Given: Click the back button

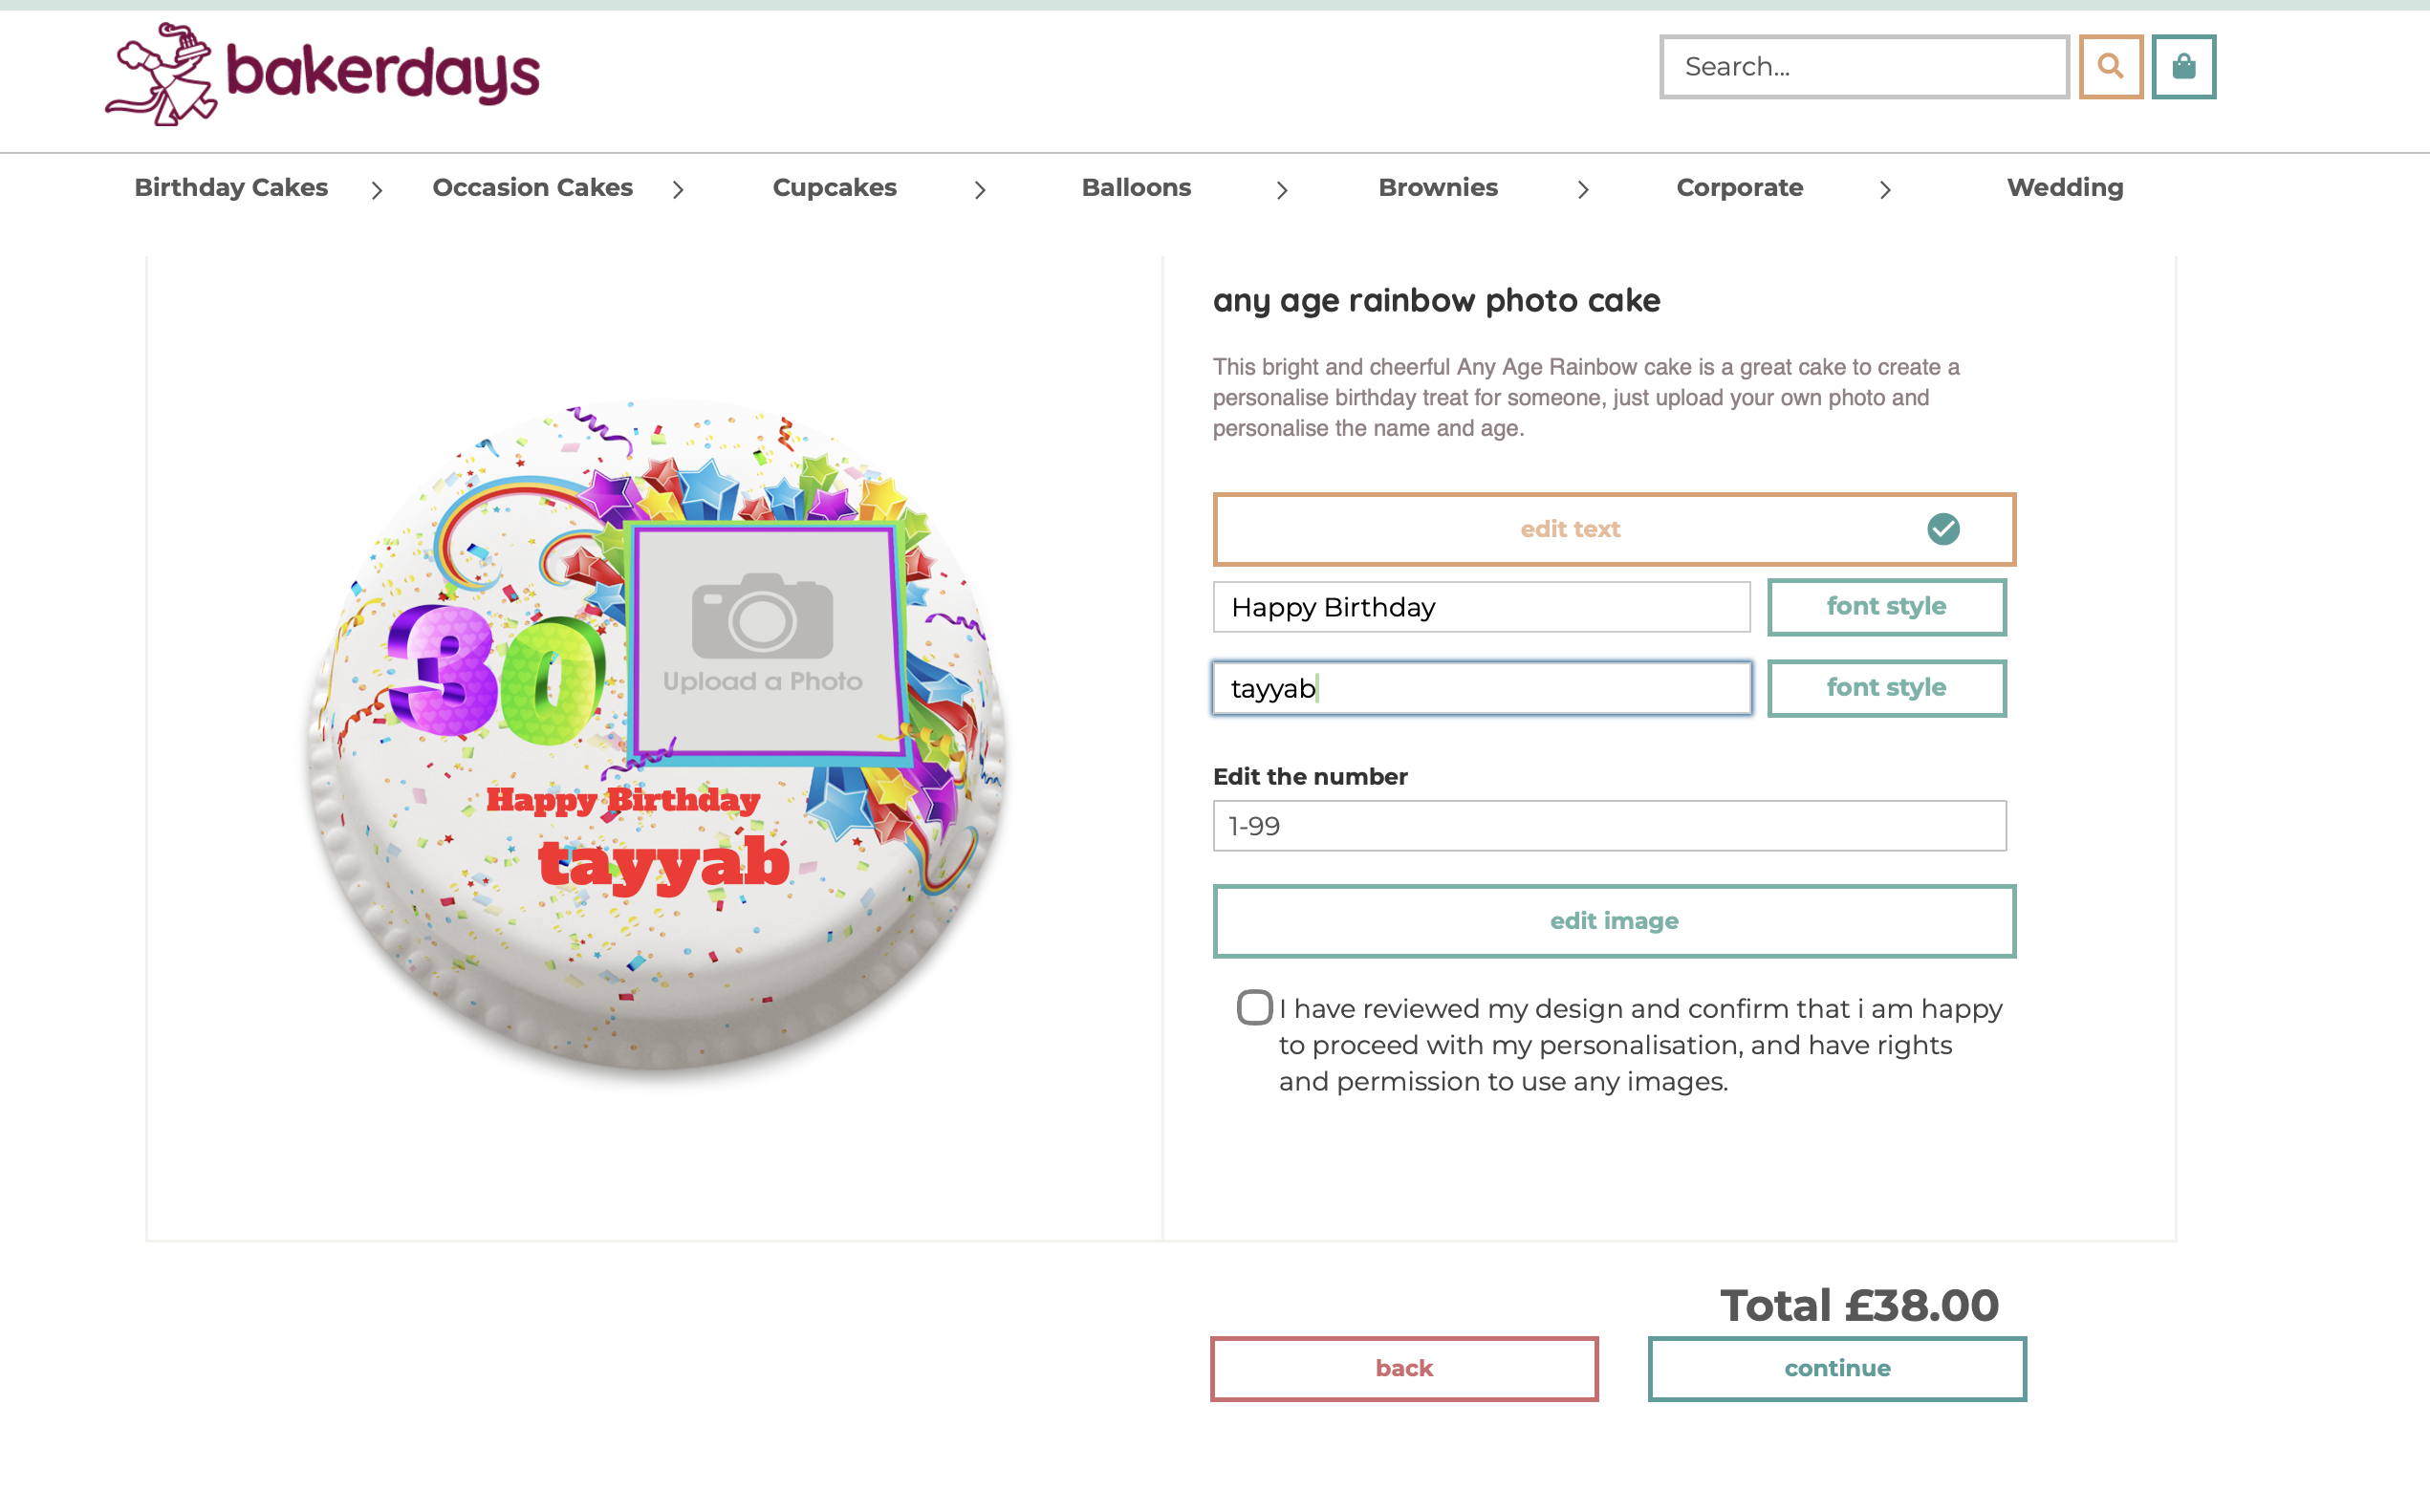Looking at the screenshot, I should [1403, 1368].
